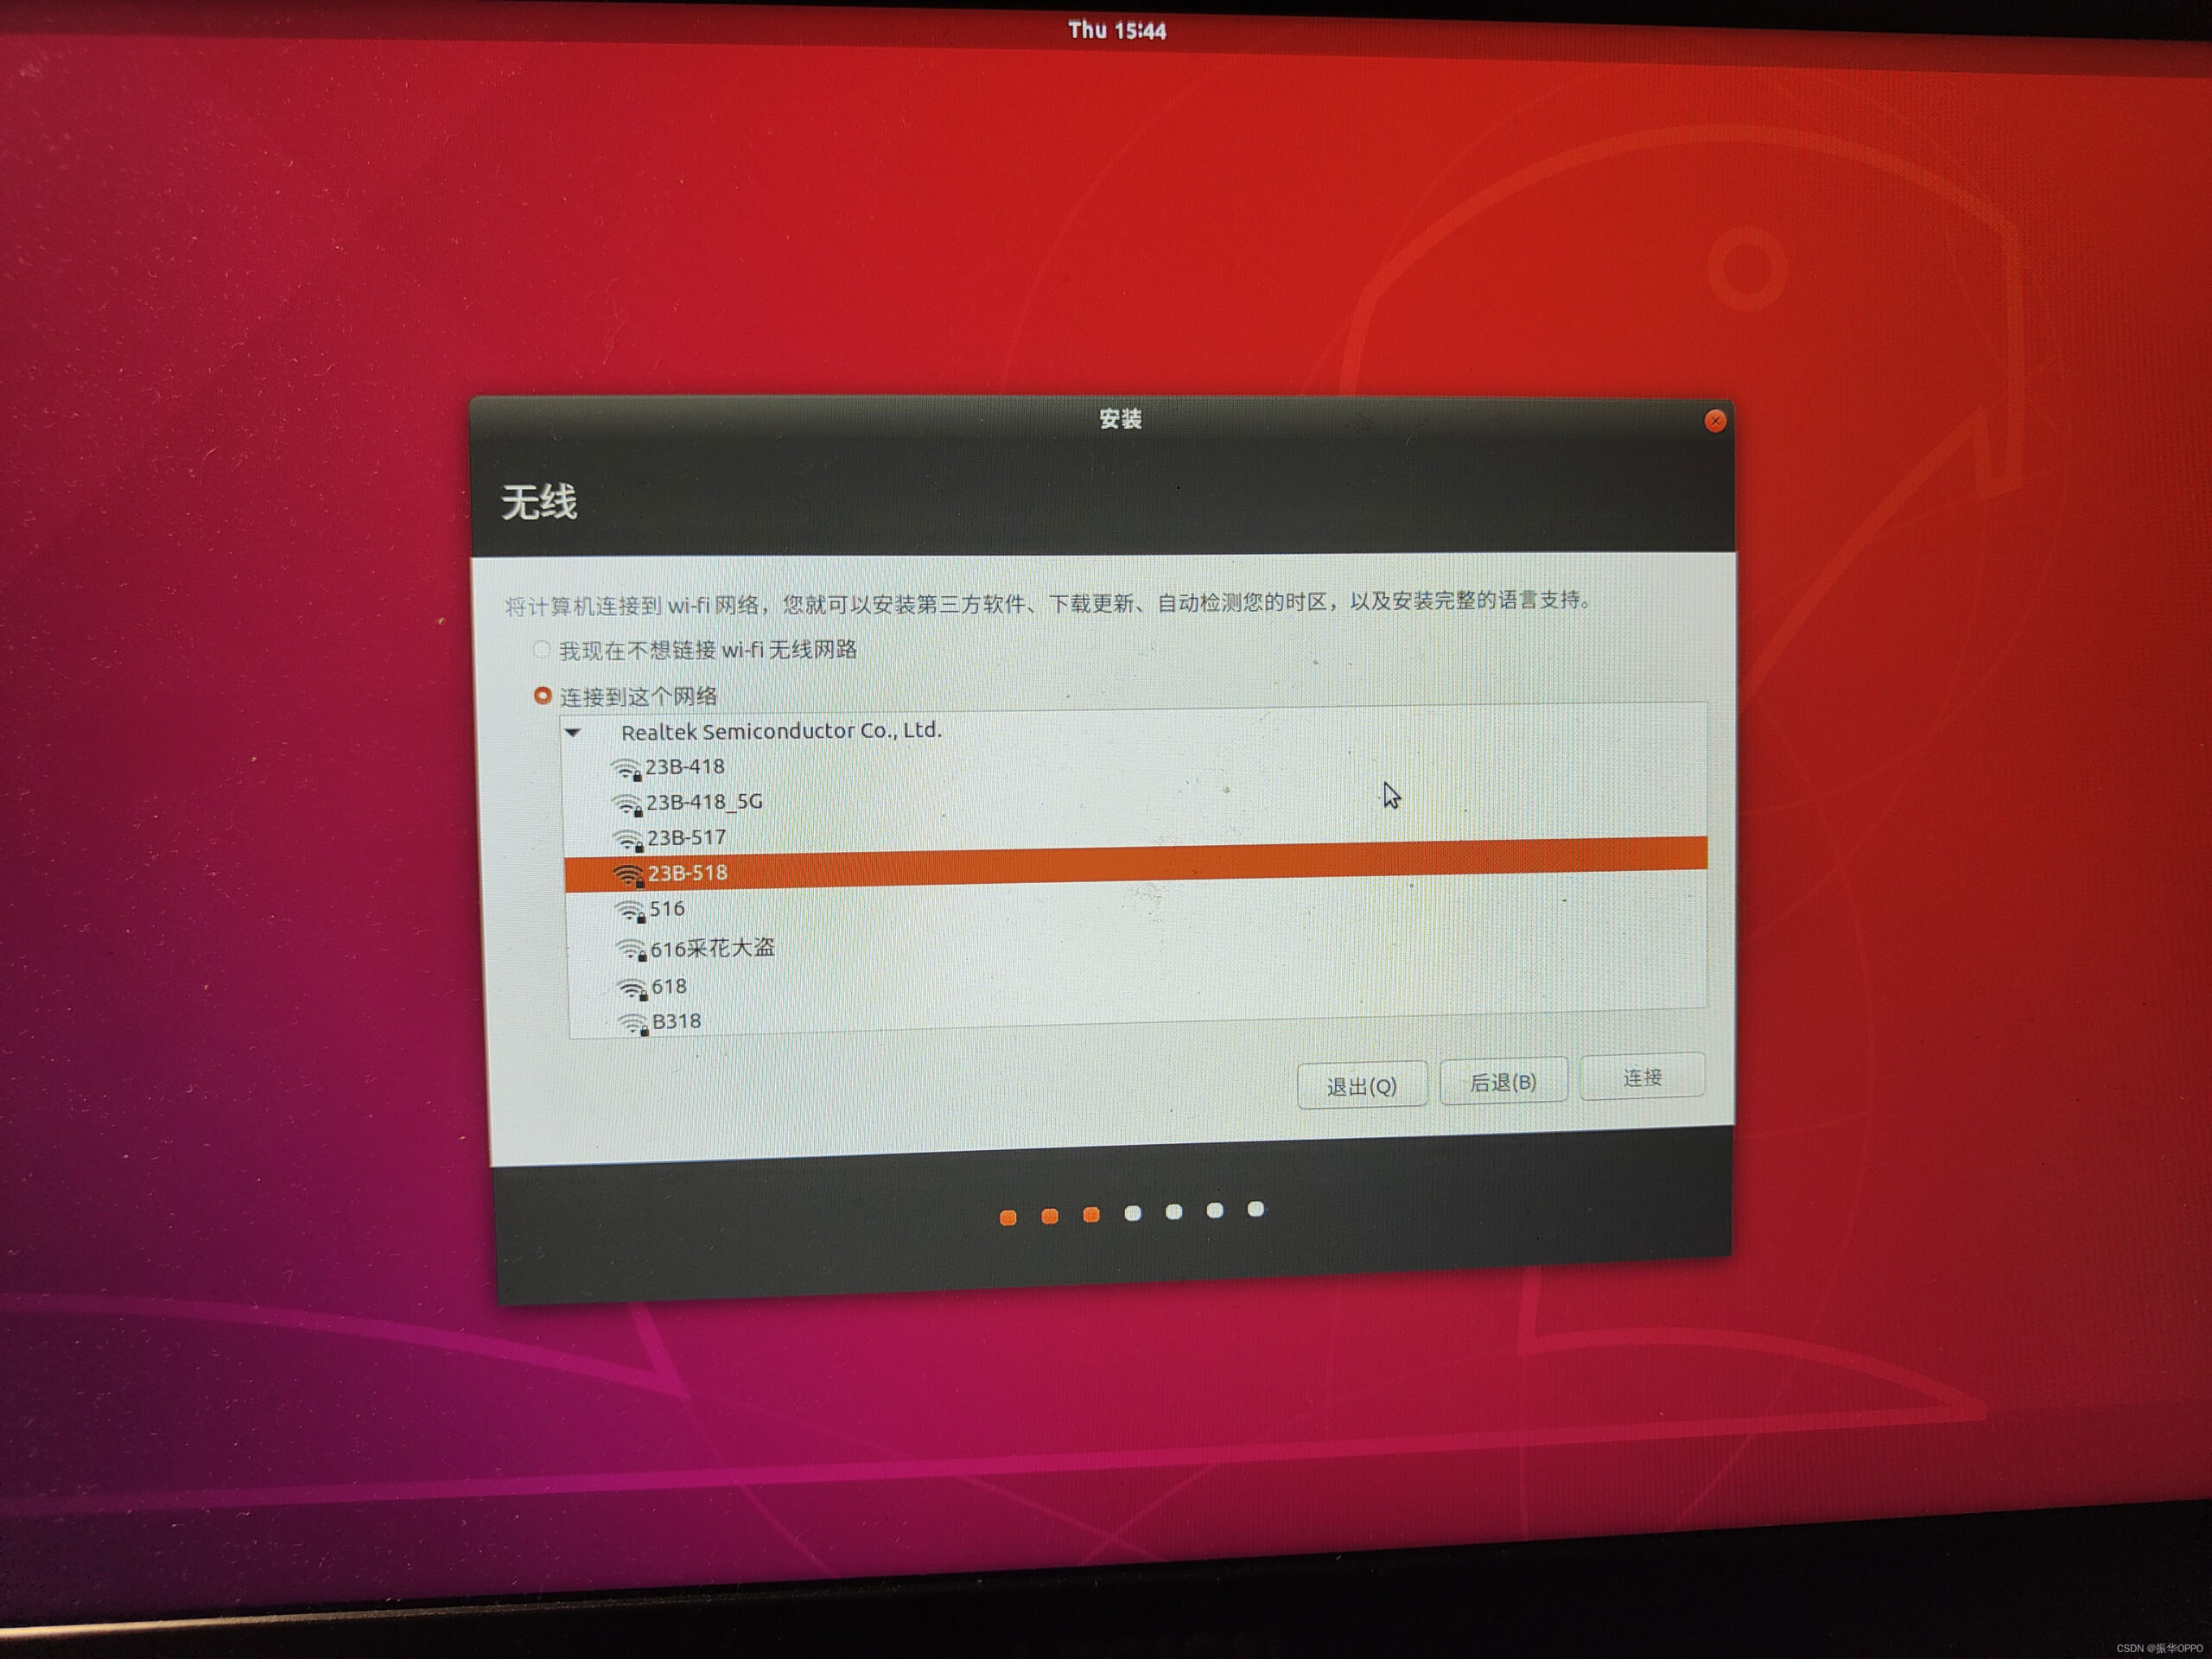Collapse the Realtek Semiconductor Co., Ltd. group
Viewport: 2212px width, 1659px height.
(x=573, y=731)
